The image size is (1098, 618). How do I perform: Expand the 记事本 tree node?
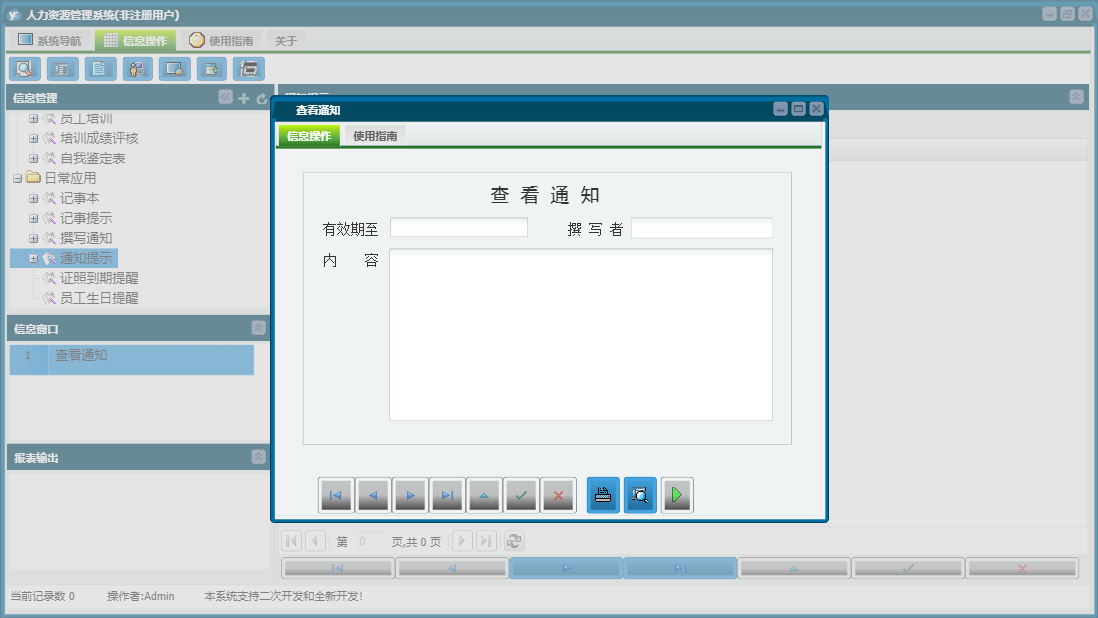(x=33, y=199)
